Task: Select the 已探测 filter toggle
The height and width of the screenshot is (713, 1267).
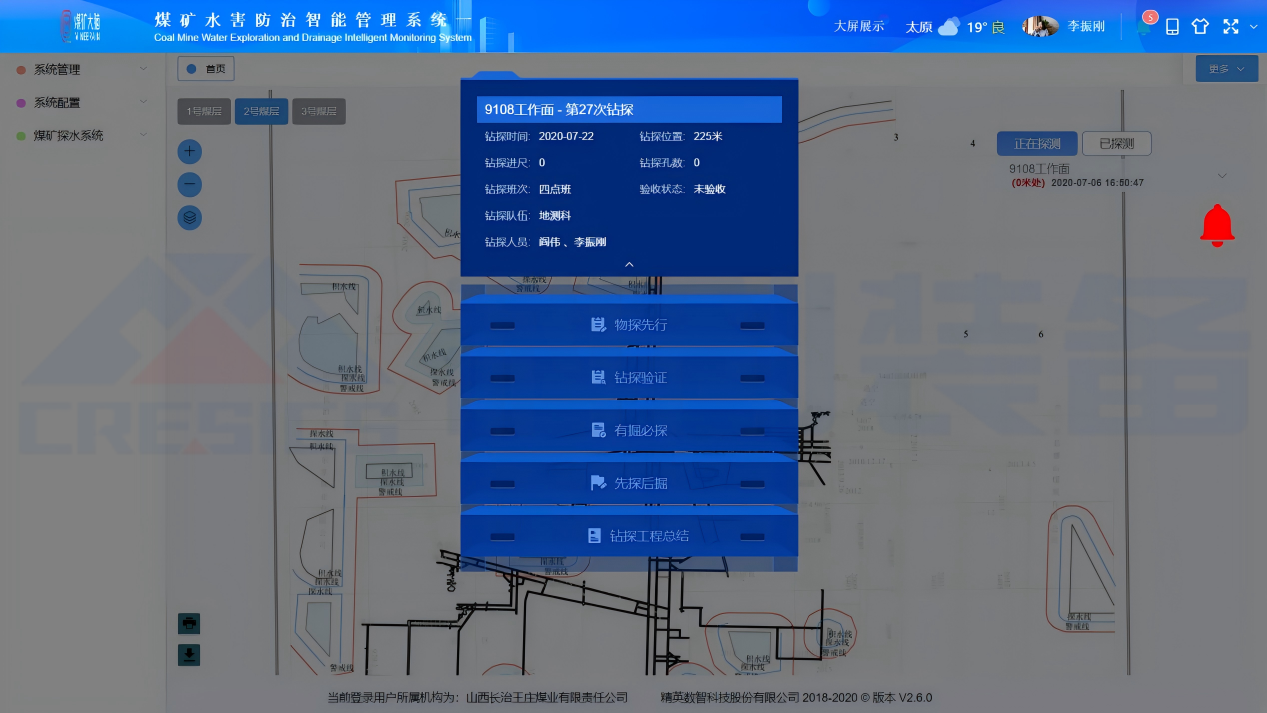Action: coord(1116,144)
